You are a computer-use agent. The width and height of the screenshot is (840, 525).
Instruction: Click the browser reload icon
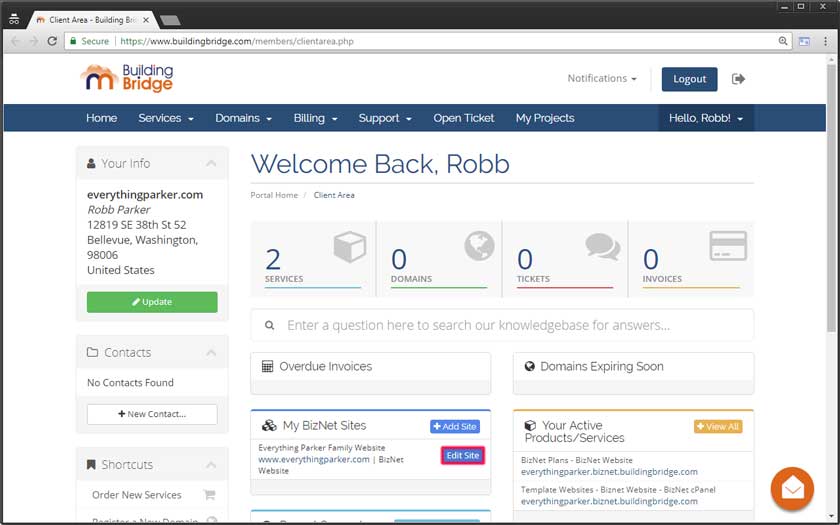coord(52,41)
